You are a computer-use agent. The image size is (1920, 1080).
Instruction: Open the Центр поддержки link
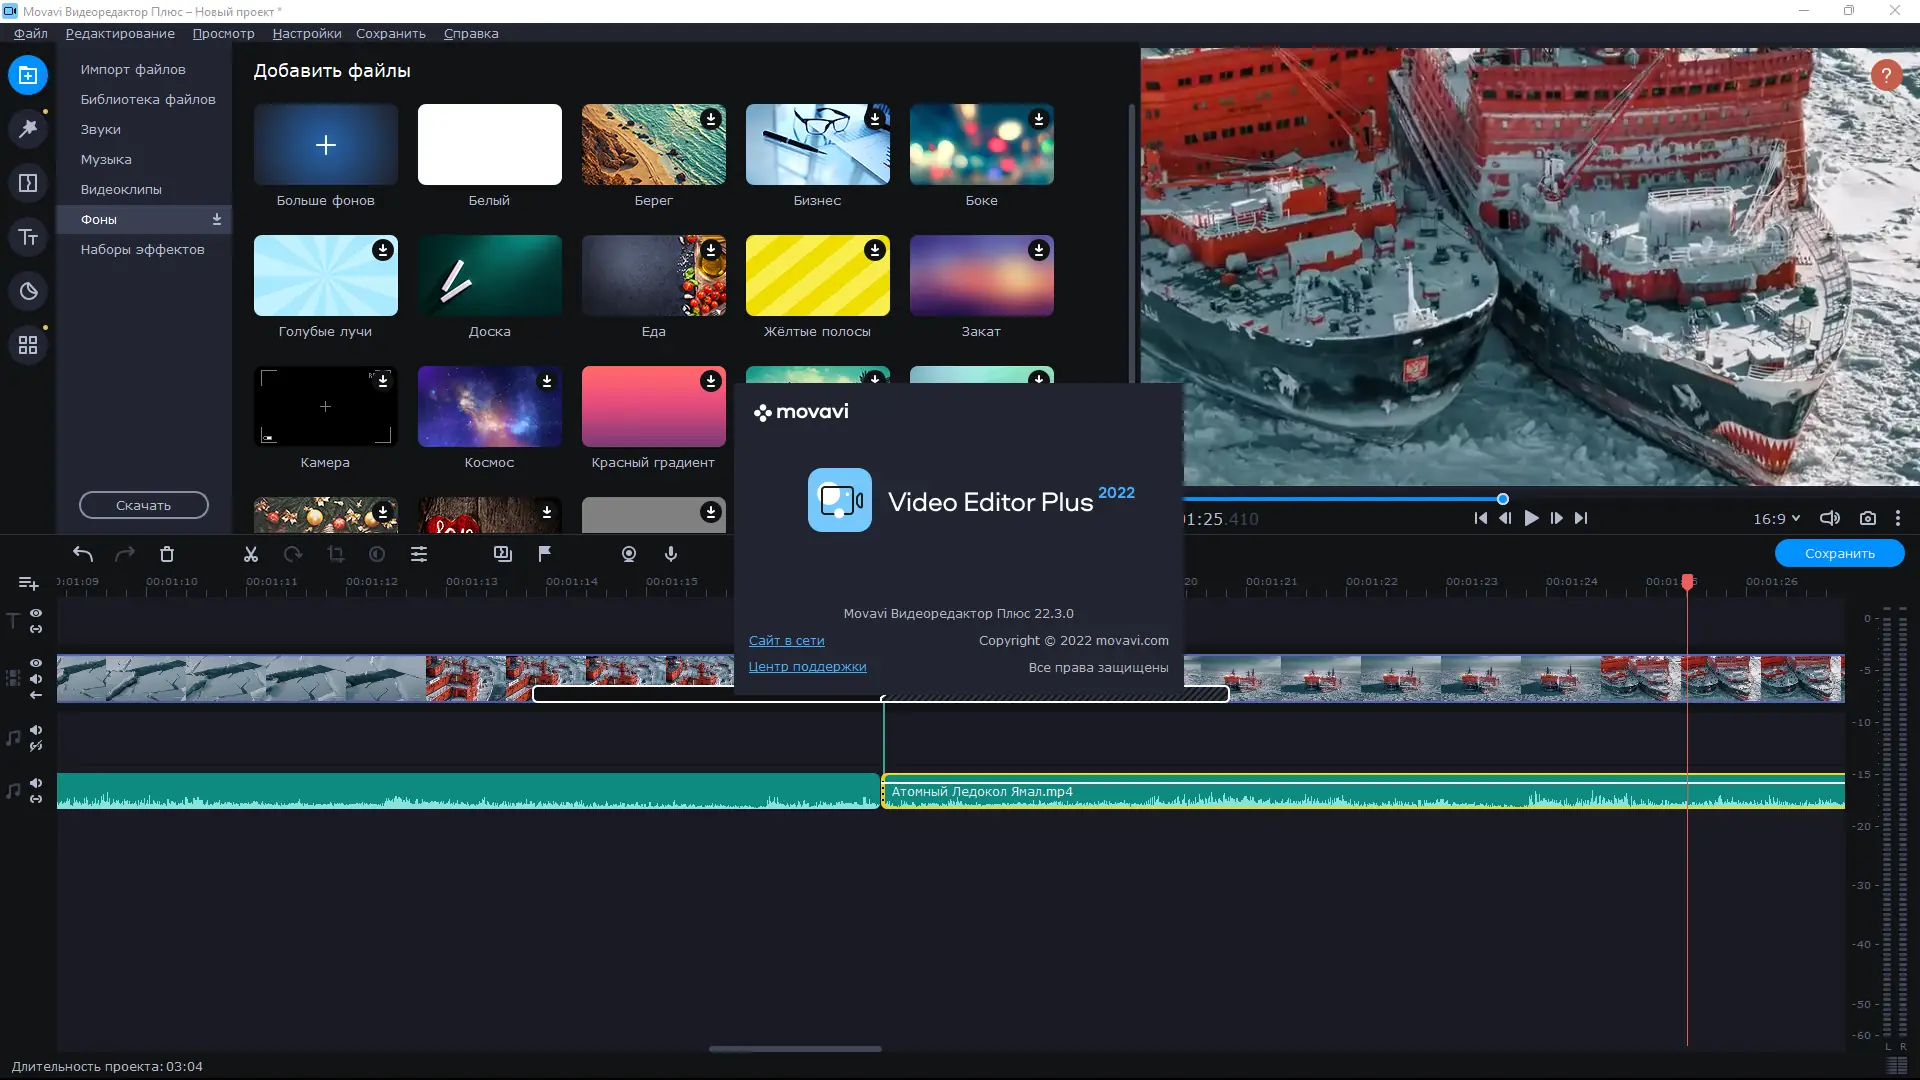[x=807, y=666]
